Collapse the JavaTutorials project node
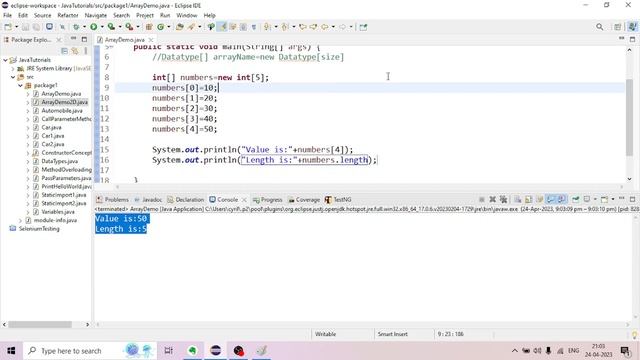Viewport: 640px width, 360px height. pyautogui.click(x=5, y=60)
